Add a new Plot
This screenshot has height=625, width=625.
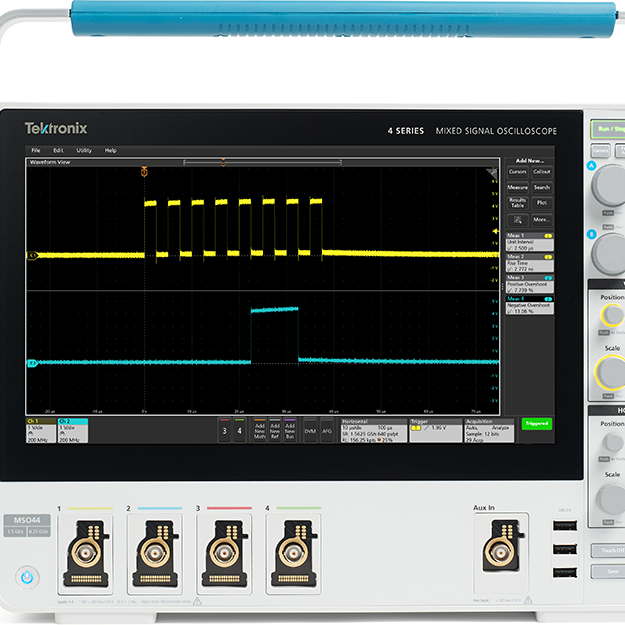542,203
